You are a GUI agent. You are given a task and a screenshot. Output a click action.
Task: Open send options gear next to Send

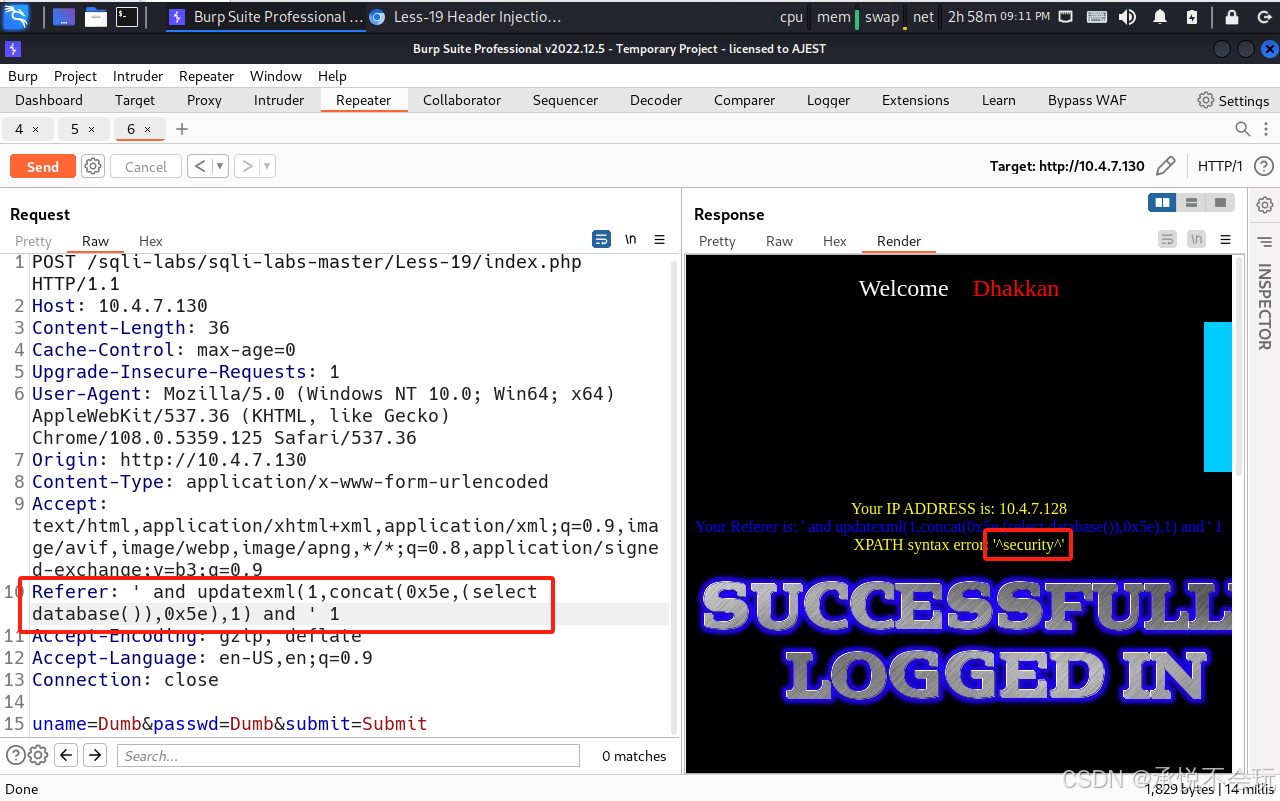pyautogui.click(x=93, y=167)
